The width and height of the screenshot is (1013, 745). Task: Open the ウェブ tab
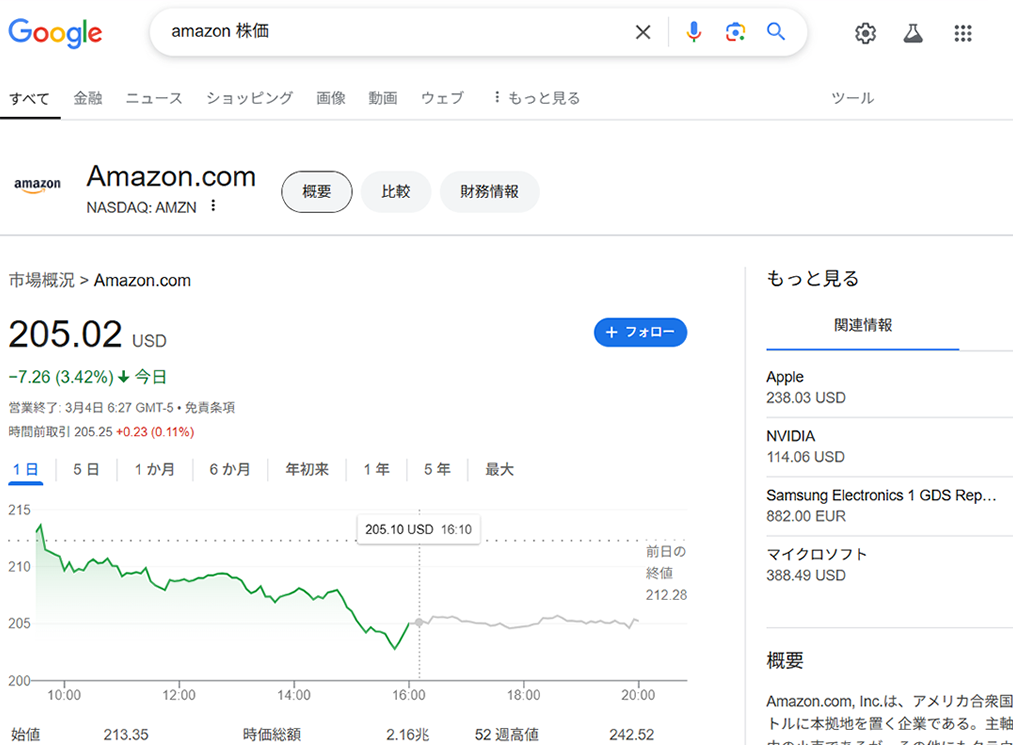(443, 98)
